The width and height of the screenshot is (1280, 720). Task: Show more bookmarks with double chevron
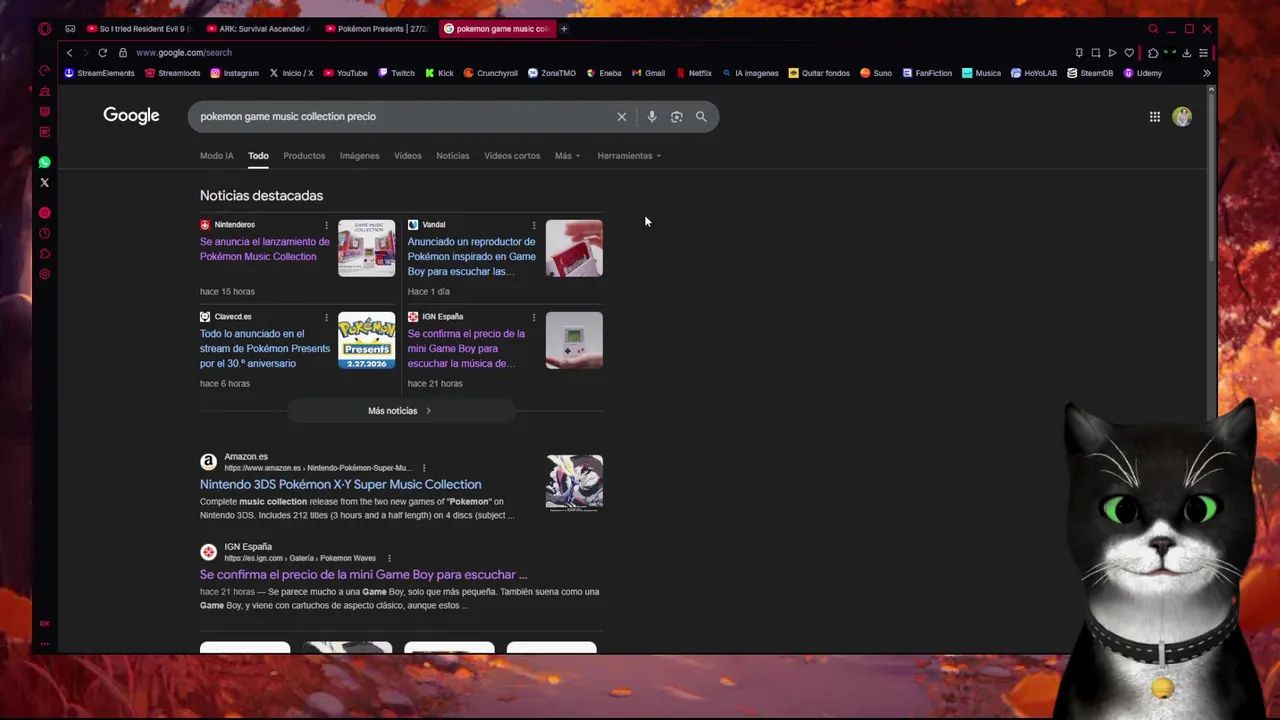pyautogui.click(x=1206, y=73)
